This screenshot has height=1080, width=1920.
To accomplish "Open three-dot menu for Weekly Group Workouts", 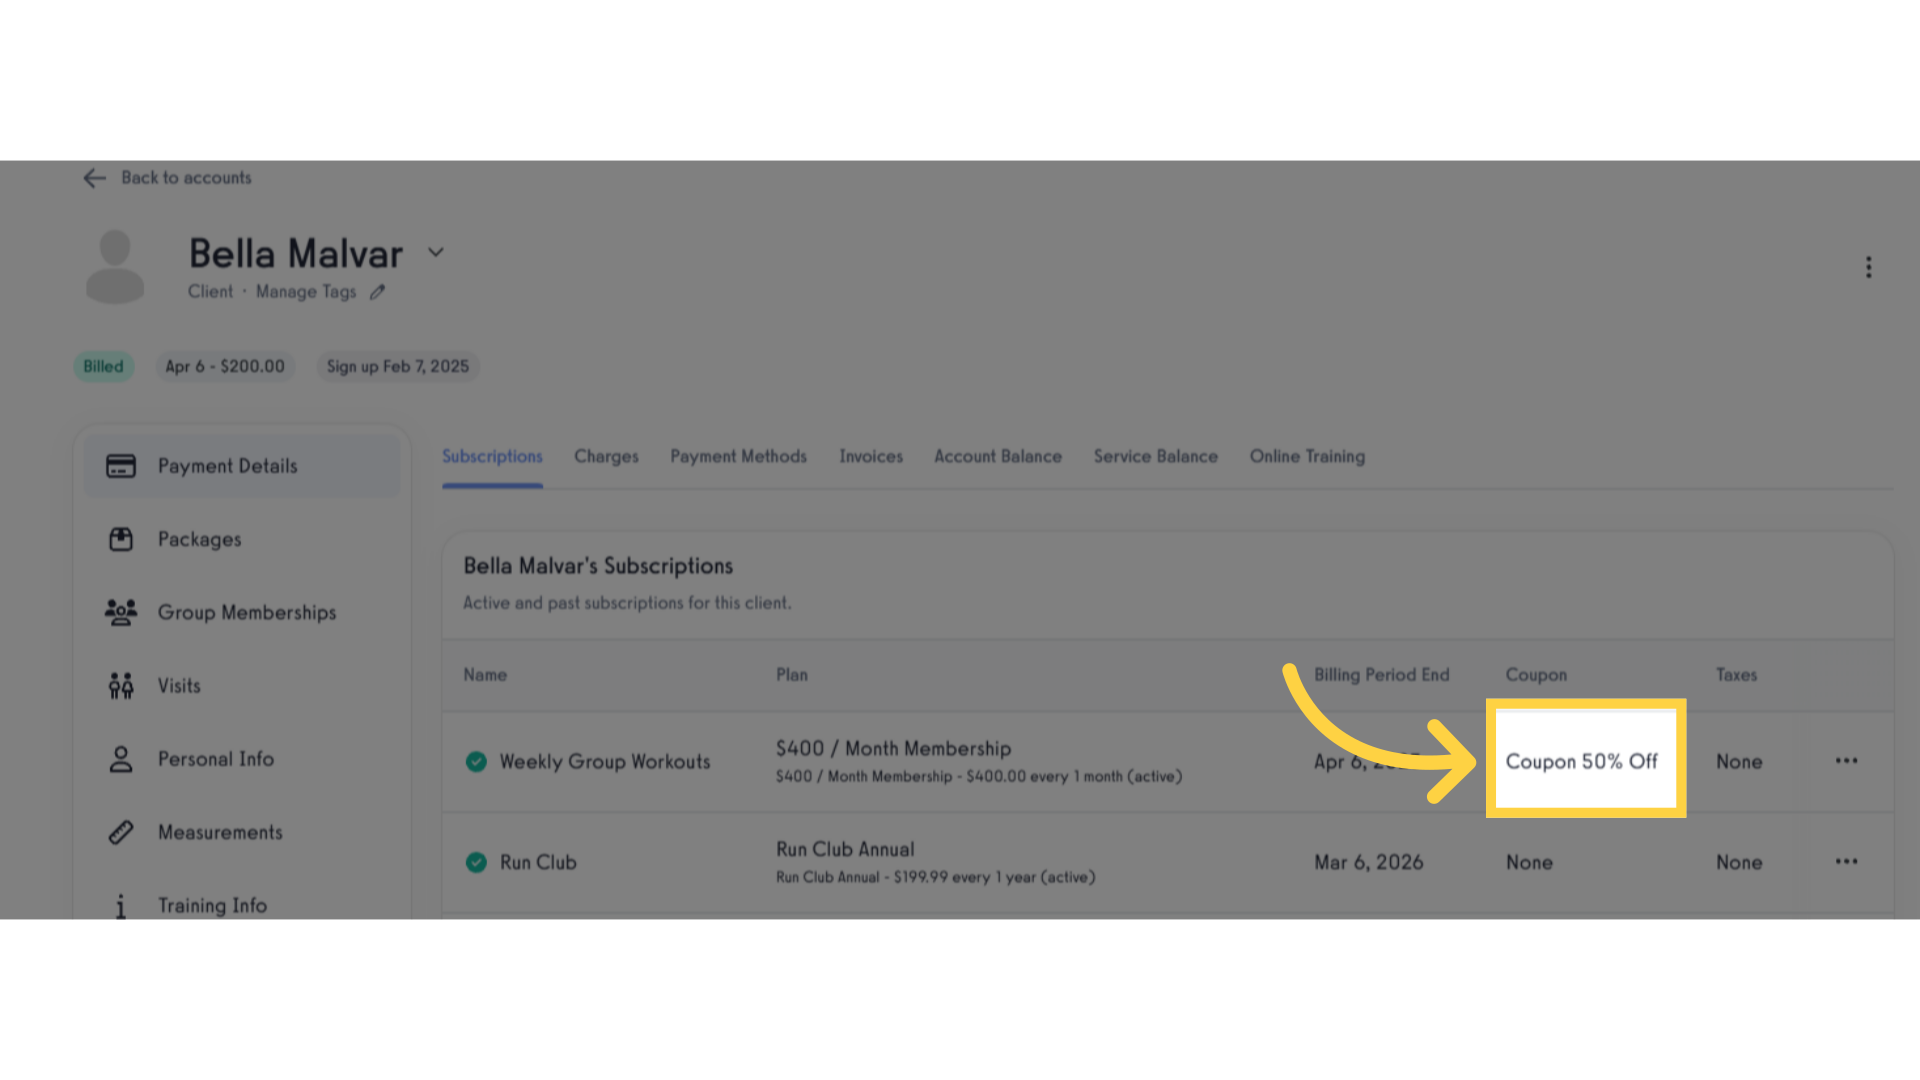I will (1846, 761).
